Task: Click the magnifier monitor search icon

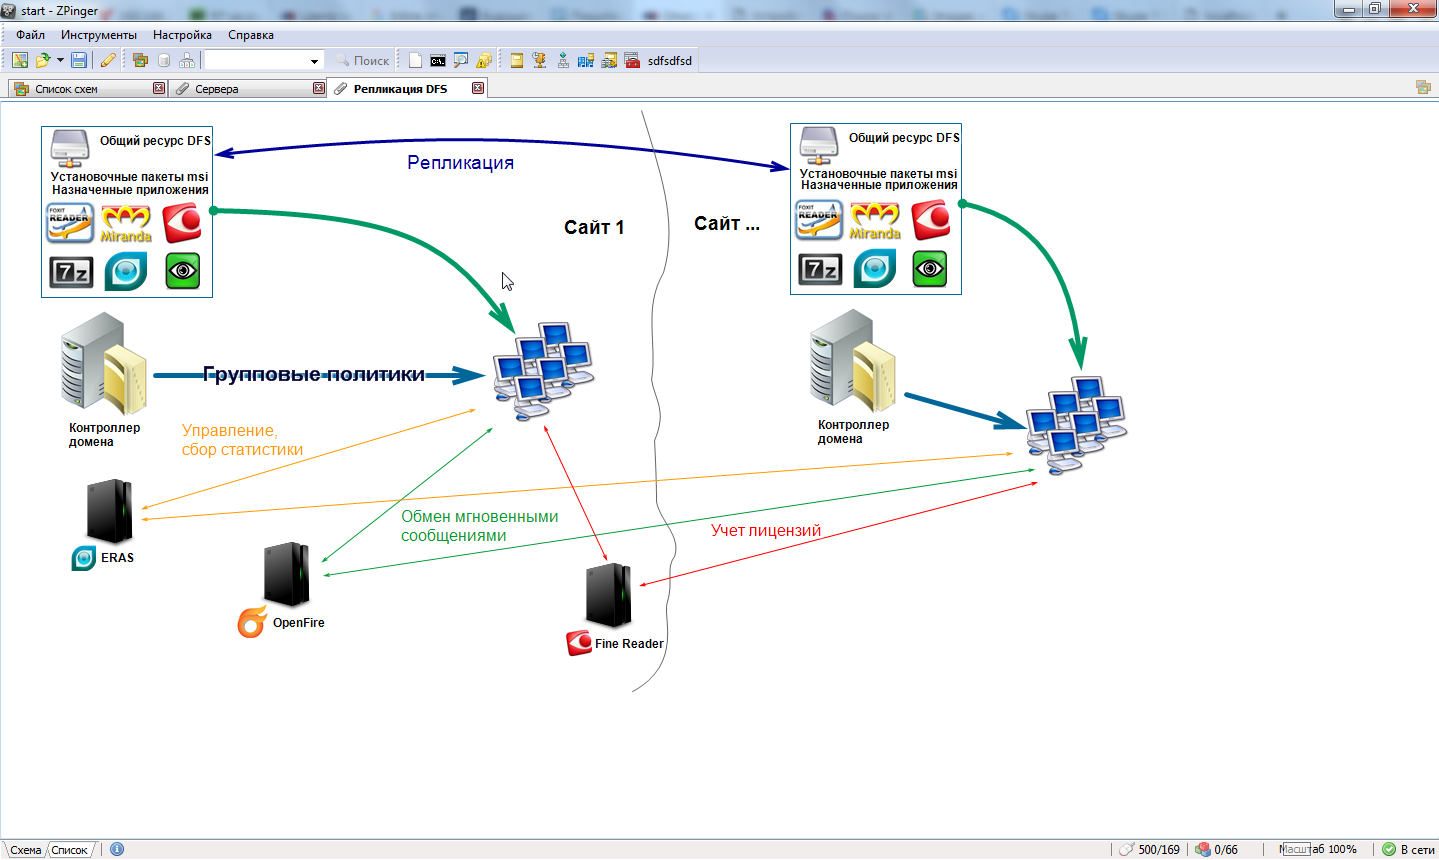Action: tap(461, 60)
